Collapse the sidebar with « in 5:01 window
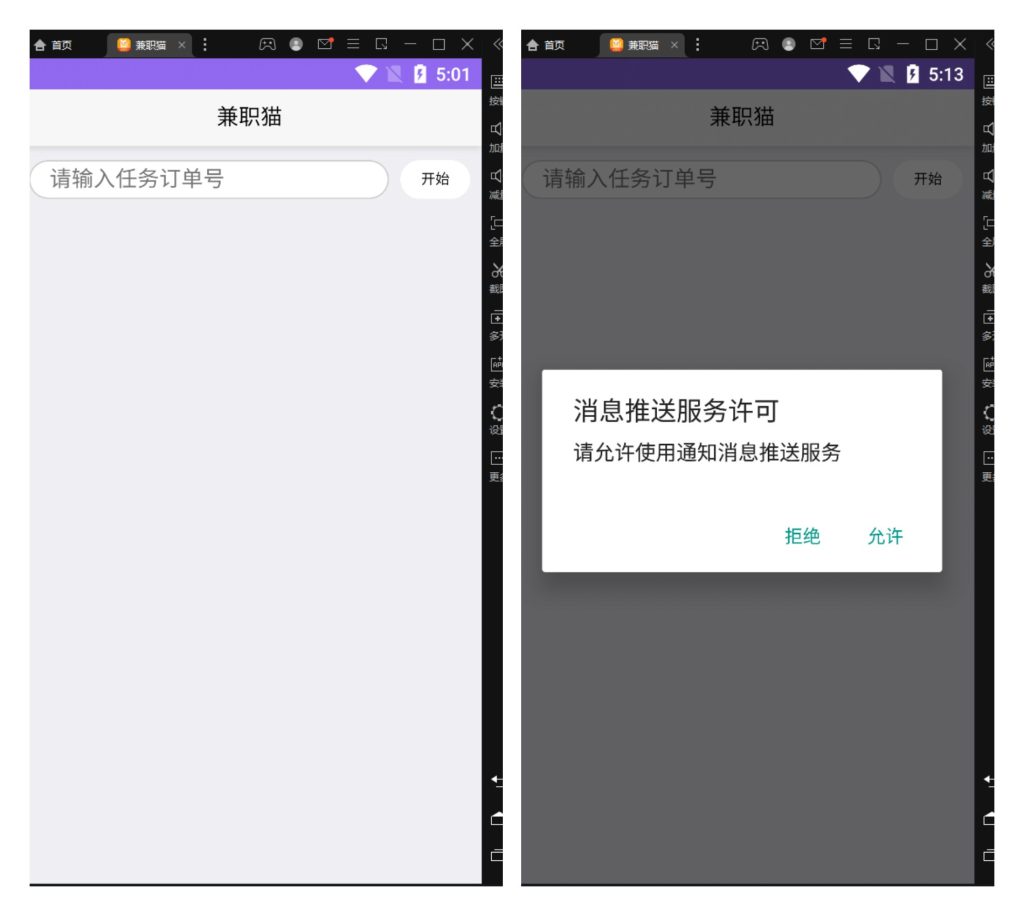The height and width of the screenshot is (916, 1024). (x=498, y=44)
